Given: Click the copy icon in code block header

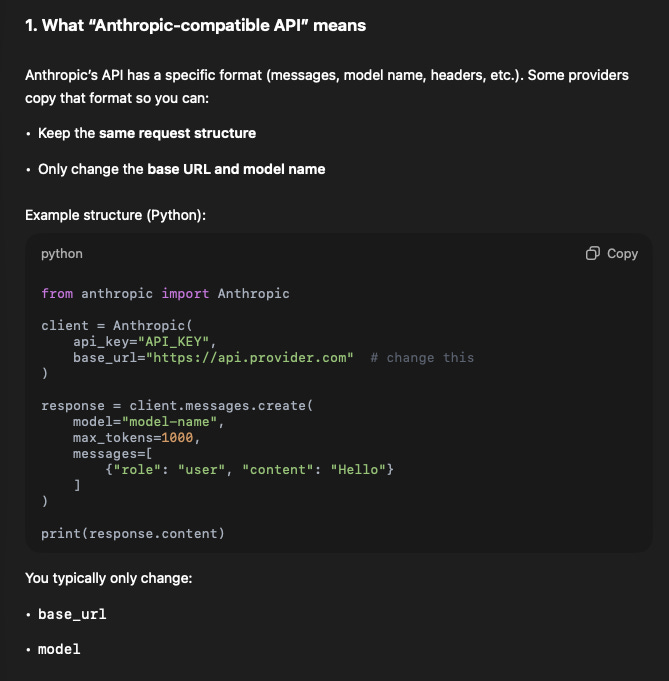Looking at the screenshot, I should pos(593,253).
